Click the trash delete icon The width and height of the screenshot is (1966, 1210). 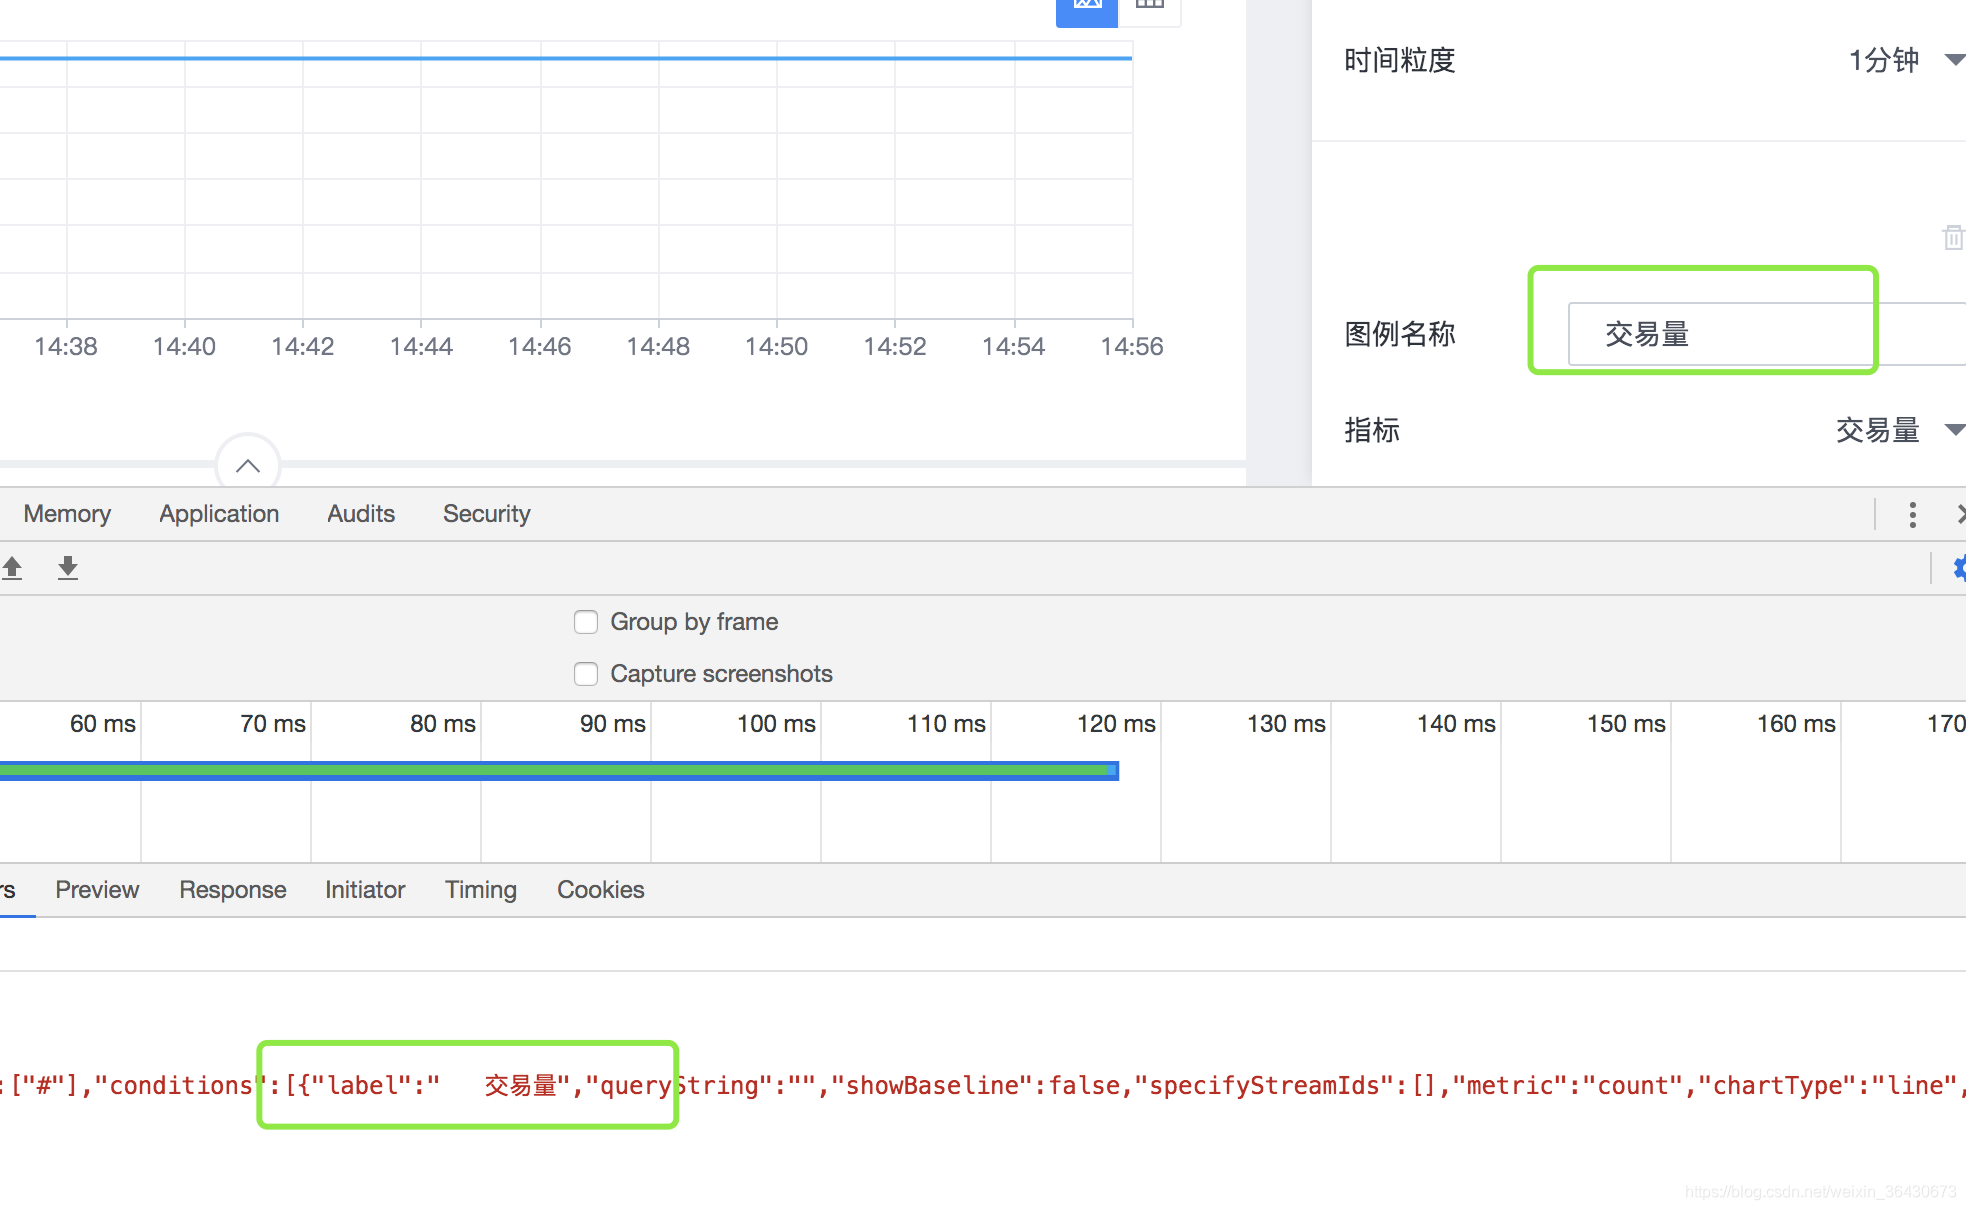[1953, 237]
